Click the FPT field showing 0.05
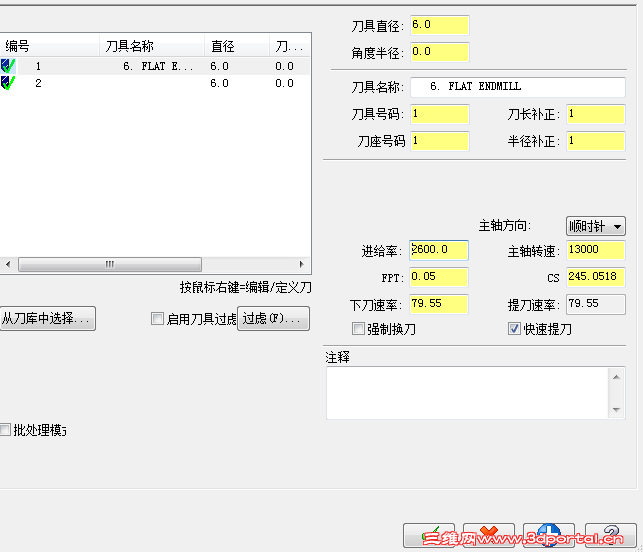Screen dimensions: 643x552 (439, 277)
